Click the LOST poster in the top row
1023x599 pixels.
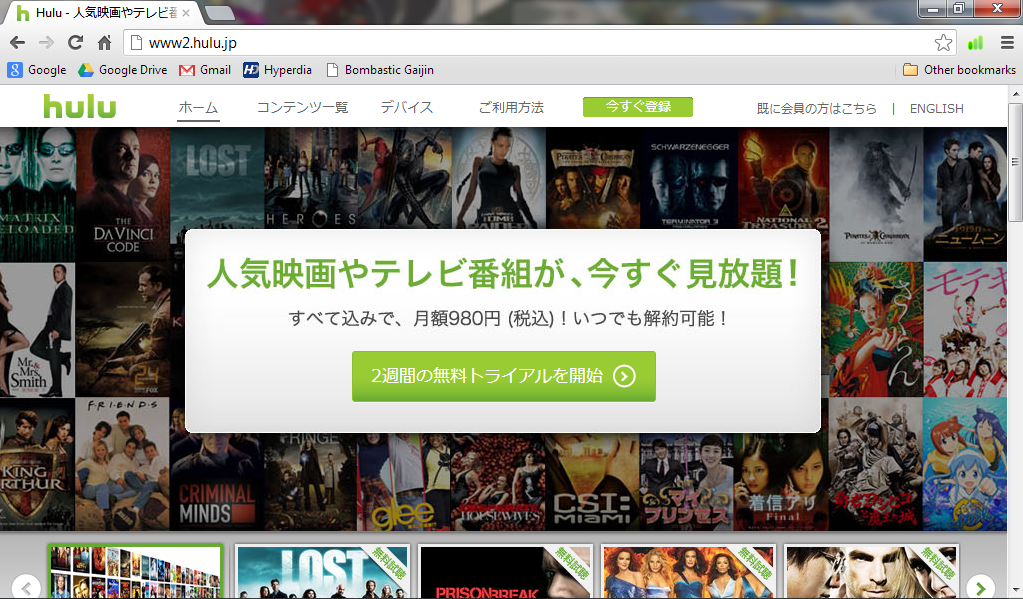217,177
